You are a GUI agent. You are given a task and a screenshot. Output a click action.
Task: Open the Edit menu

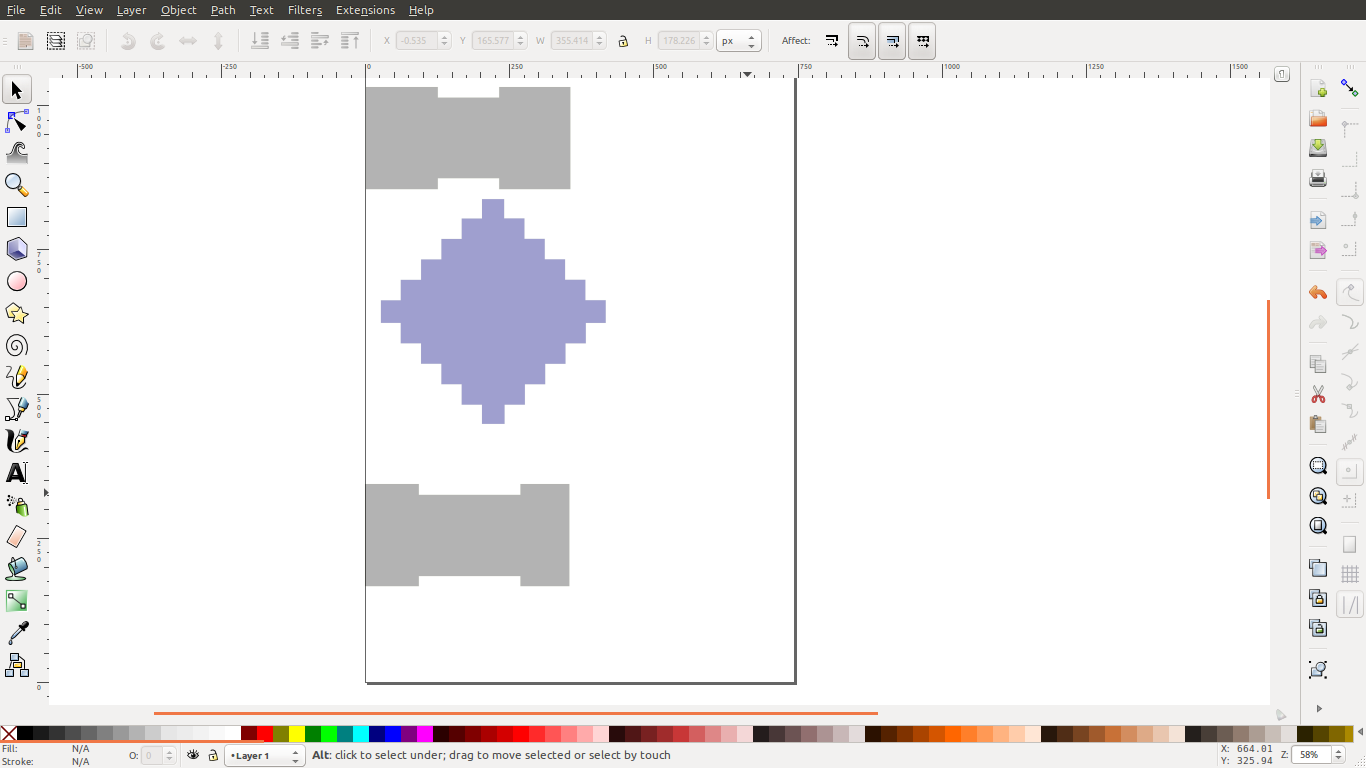(50, 10)
